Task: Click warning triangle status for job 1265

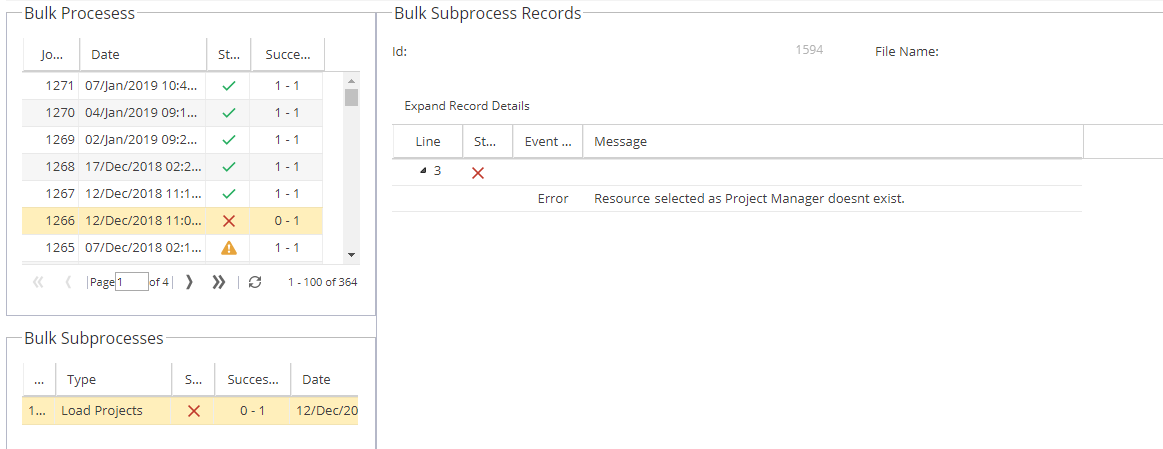Action: point(229,248)
